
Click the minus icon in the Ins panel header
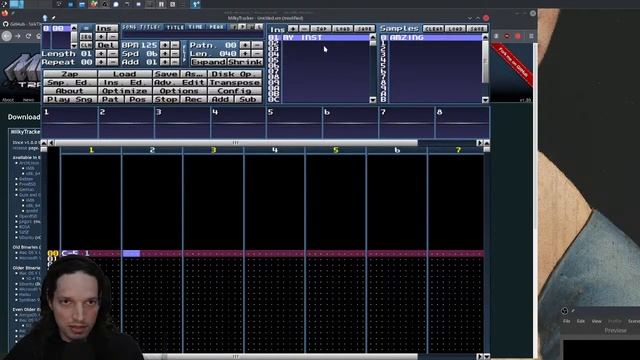(x=304, y=29)
